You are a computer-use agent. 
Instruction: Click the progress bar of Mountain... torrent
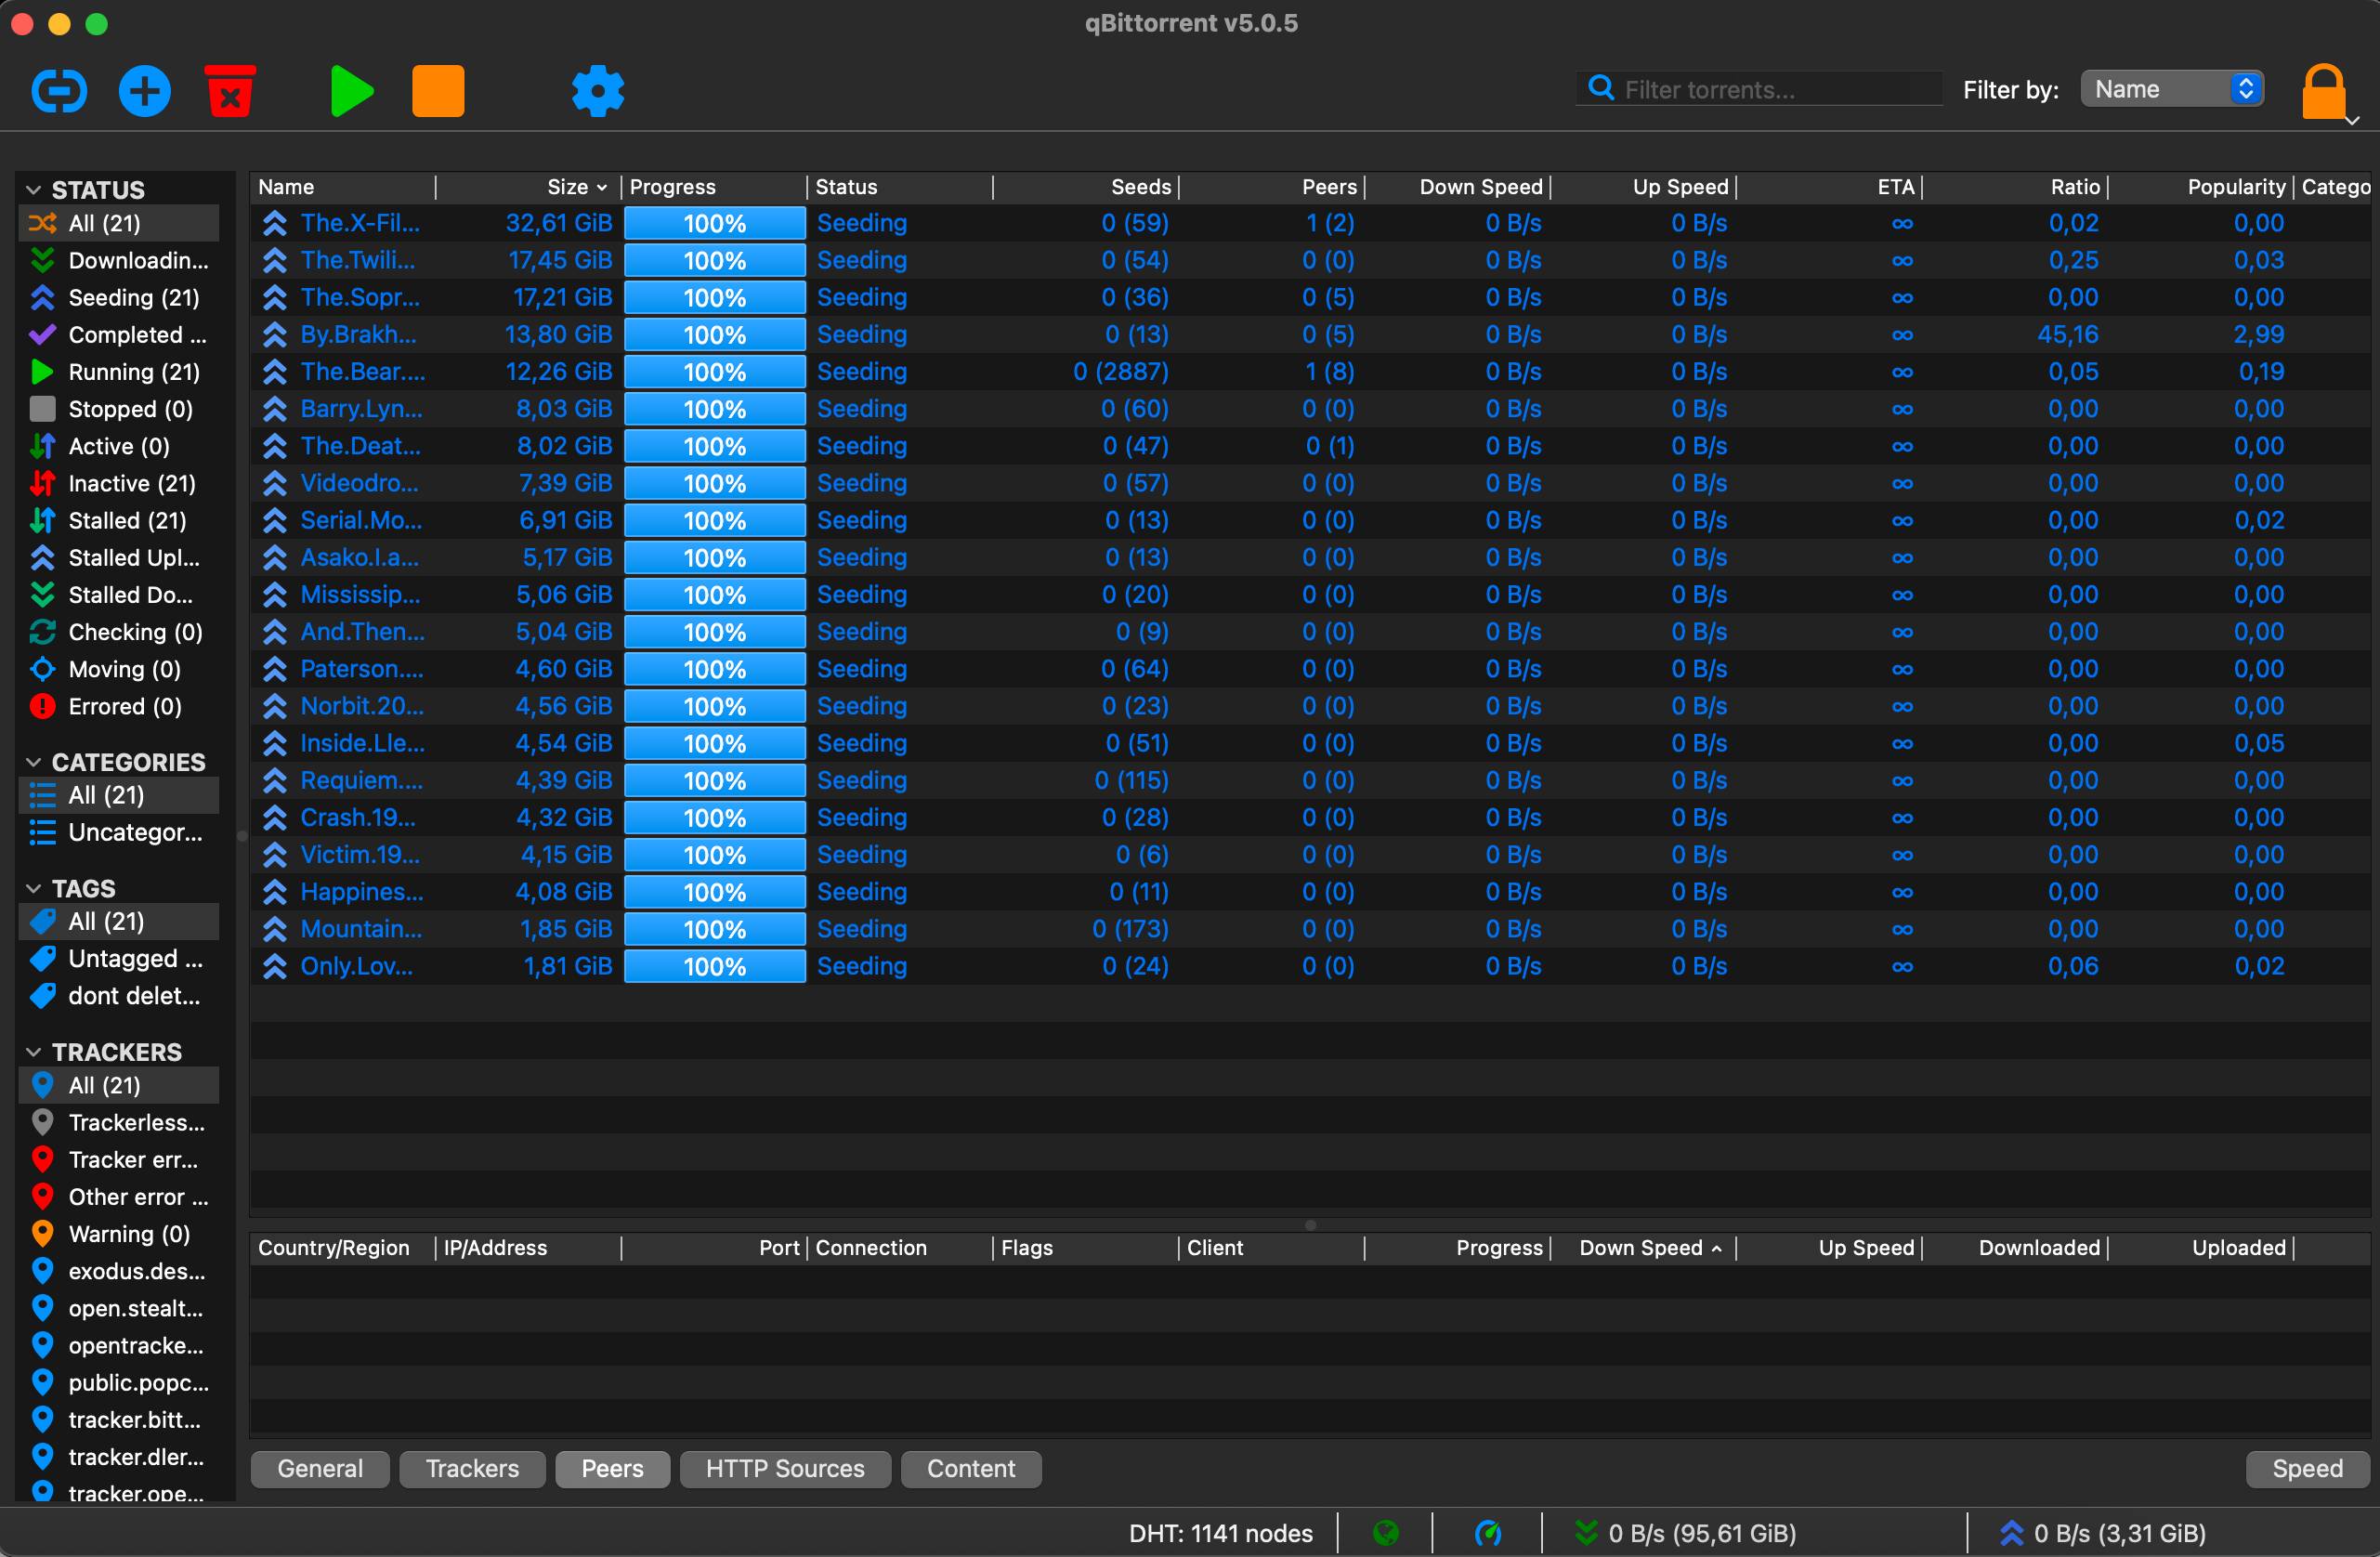pyautogui.click(x=715, y=929)
